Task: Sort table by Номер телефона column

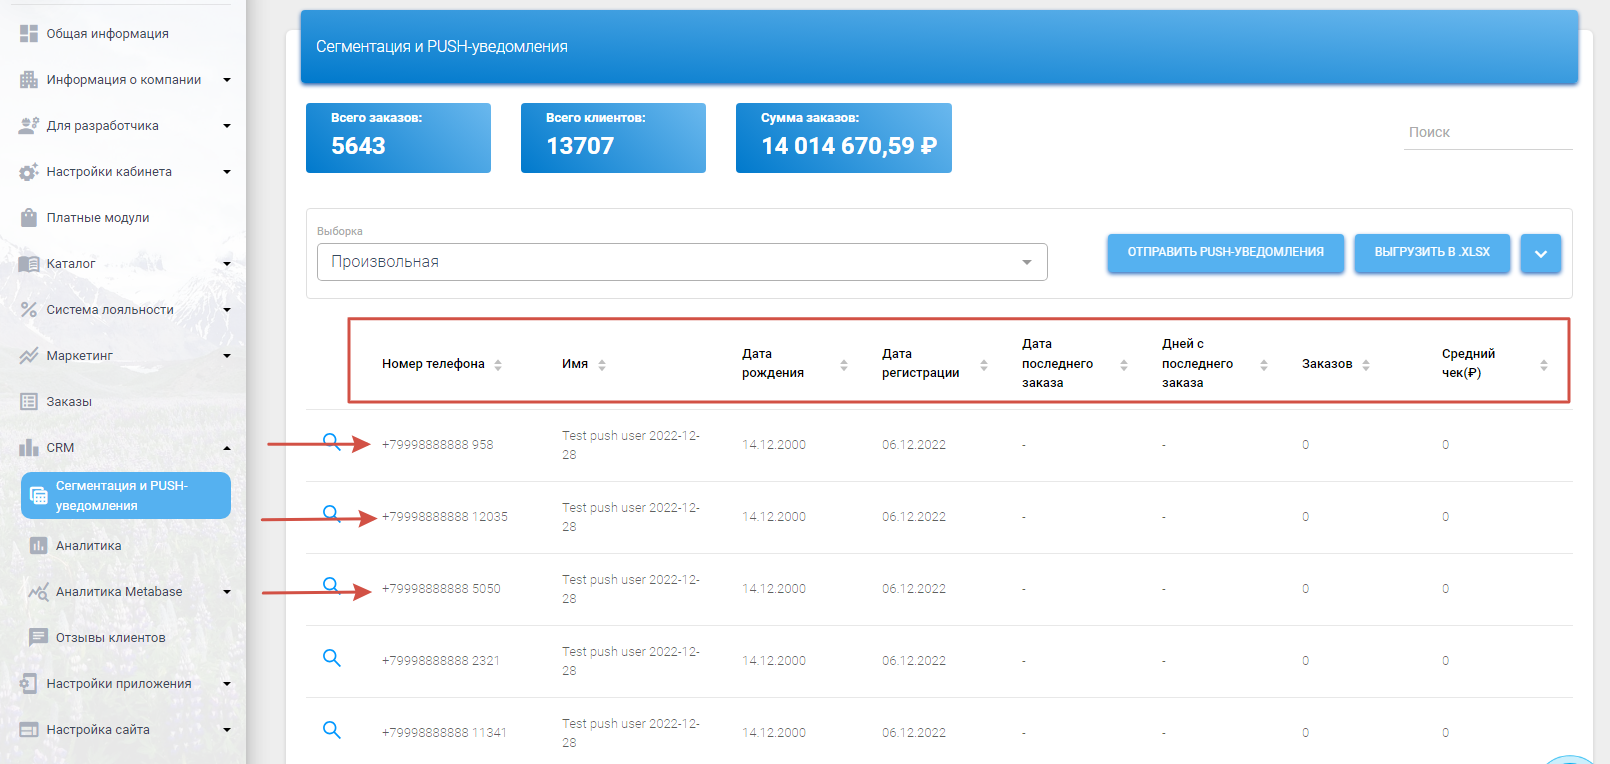Action: [498, 365]
